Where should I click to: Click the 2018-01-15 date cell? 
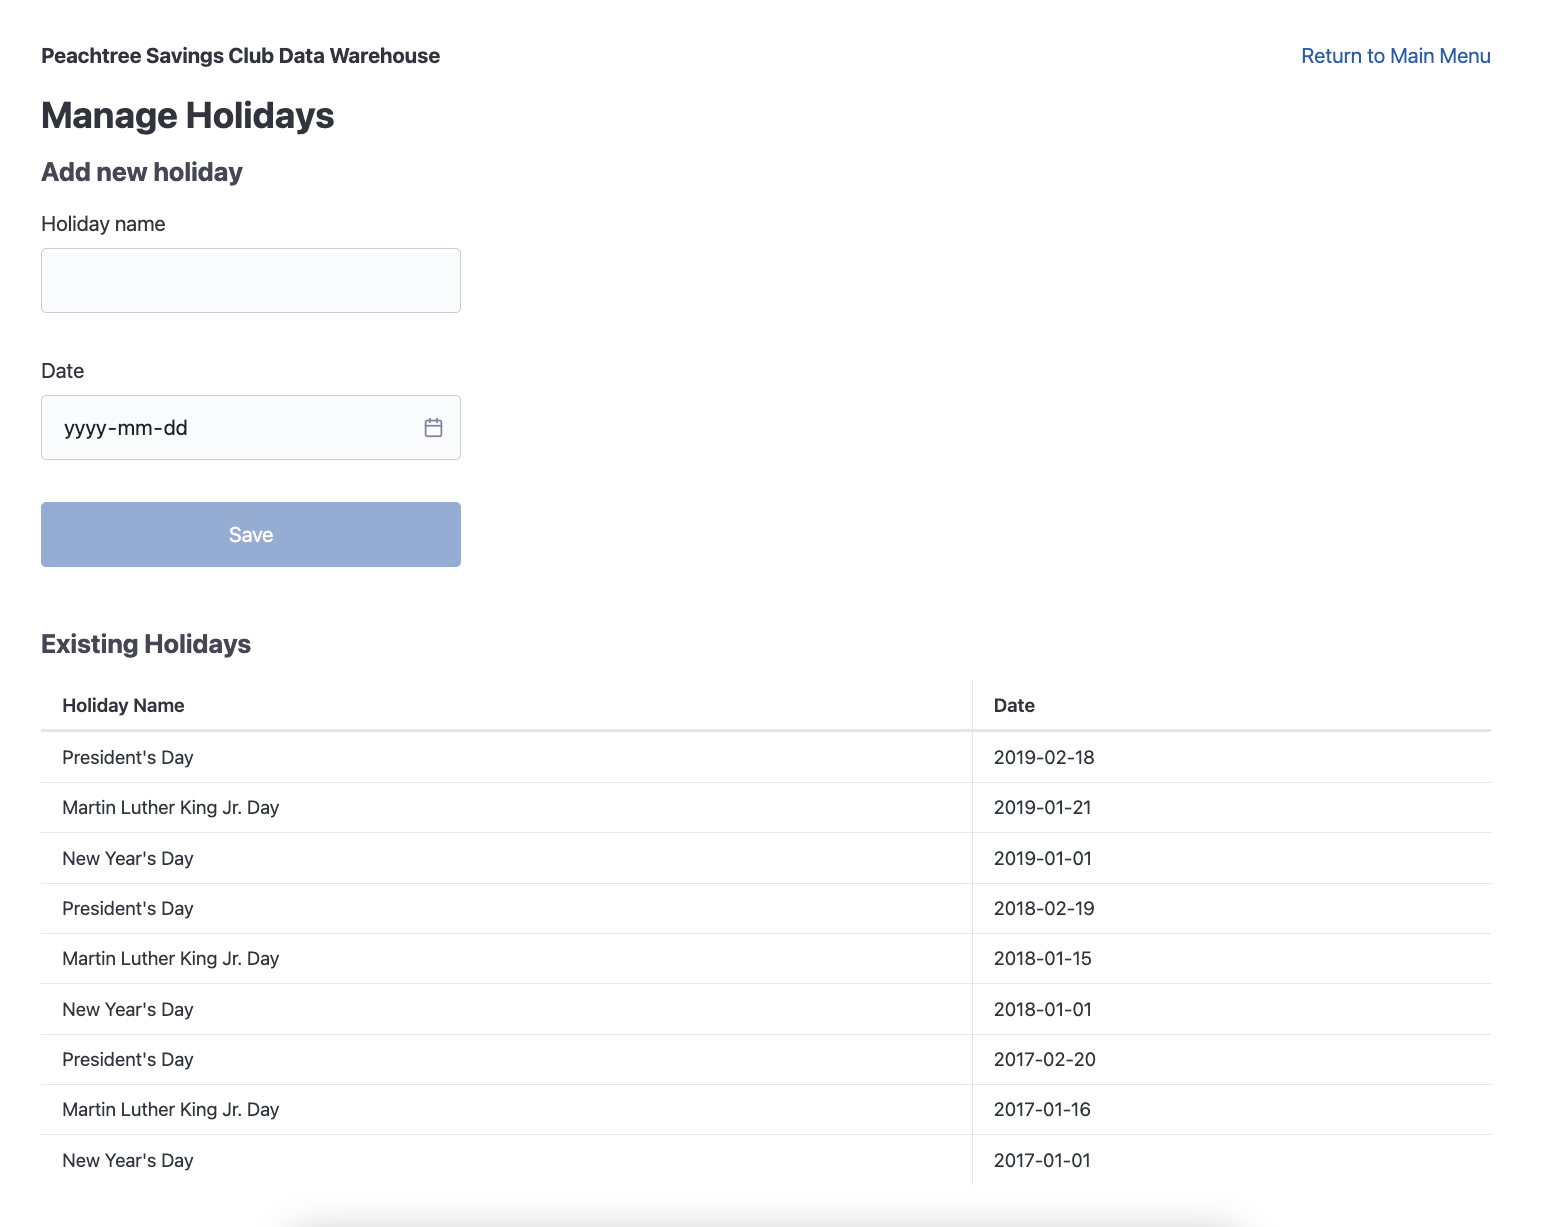tap(1042, 958)
